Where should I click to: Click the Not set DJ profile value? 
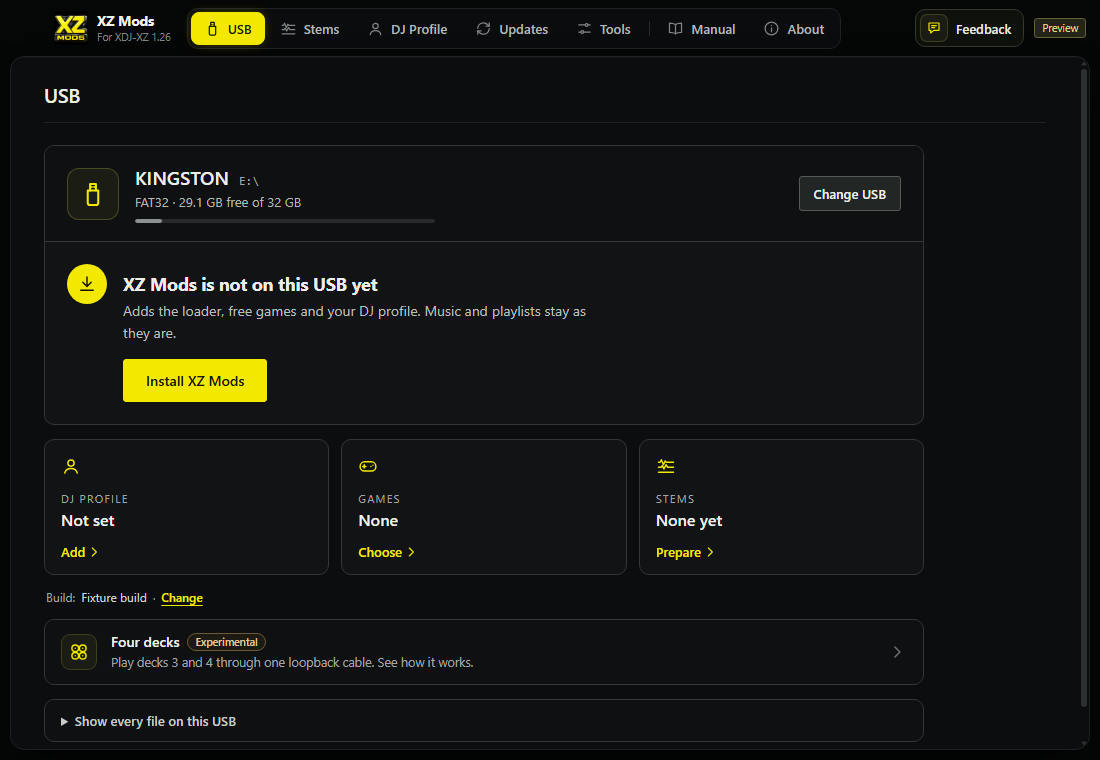pyautogui.click(x=88, y=521)
